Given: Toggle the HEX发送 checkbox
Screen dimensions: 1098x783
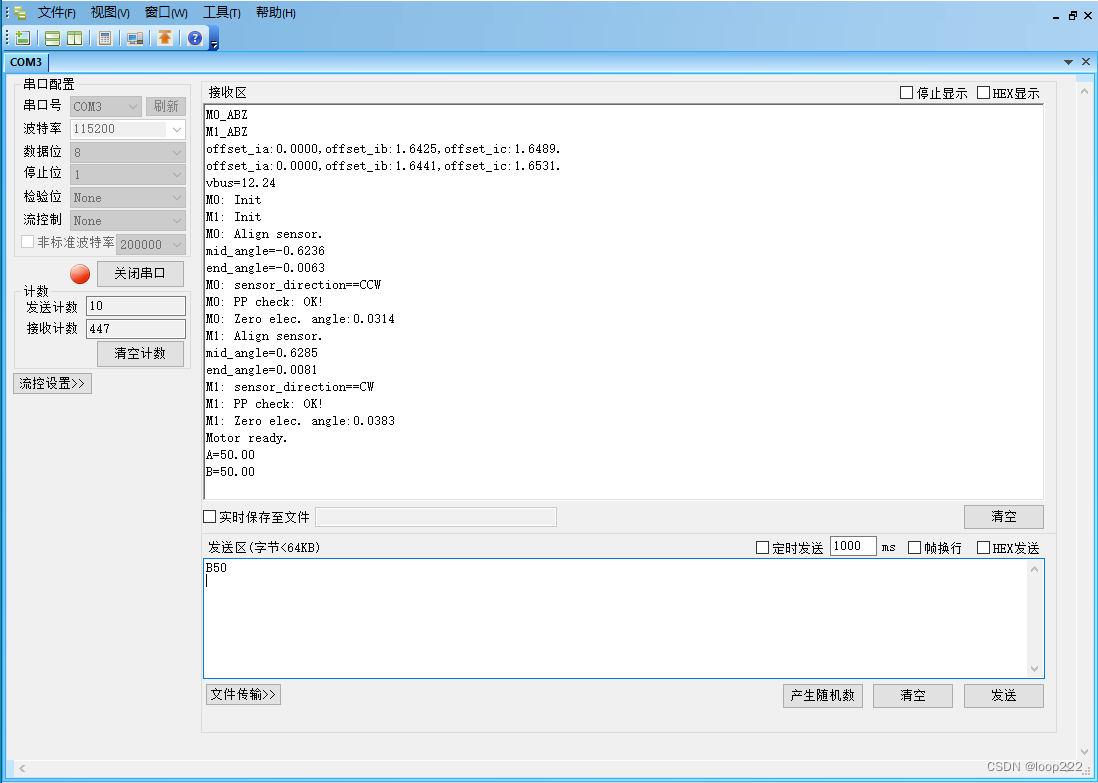Looking at the screenshot, I should point(983,548).
